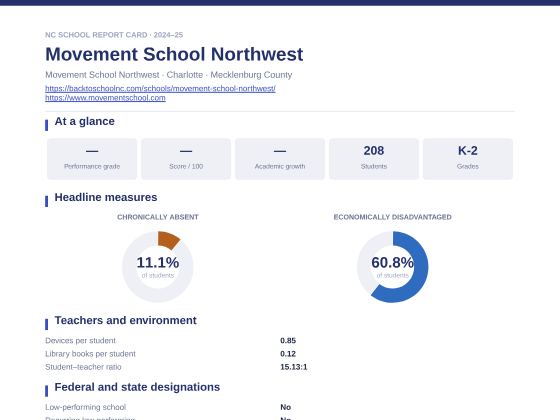Screen dimensions: 560x420
Task: Click the Student–teacher ratio label
Action: pyautogui.click(x=83, y=367)
